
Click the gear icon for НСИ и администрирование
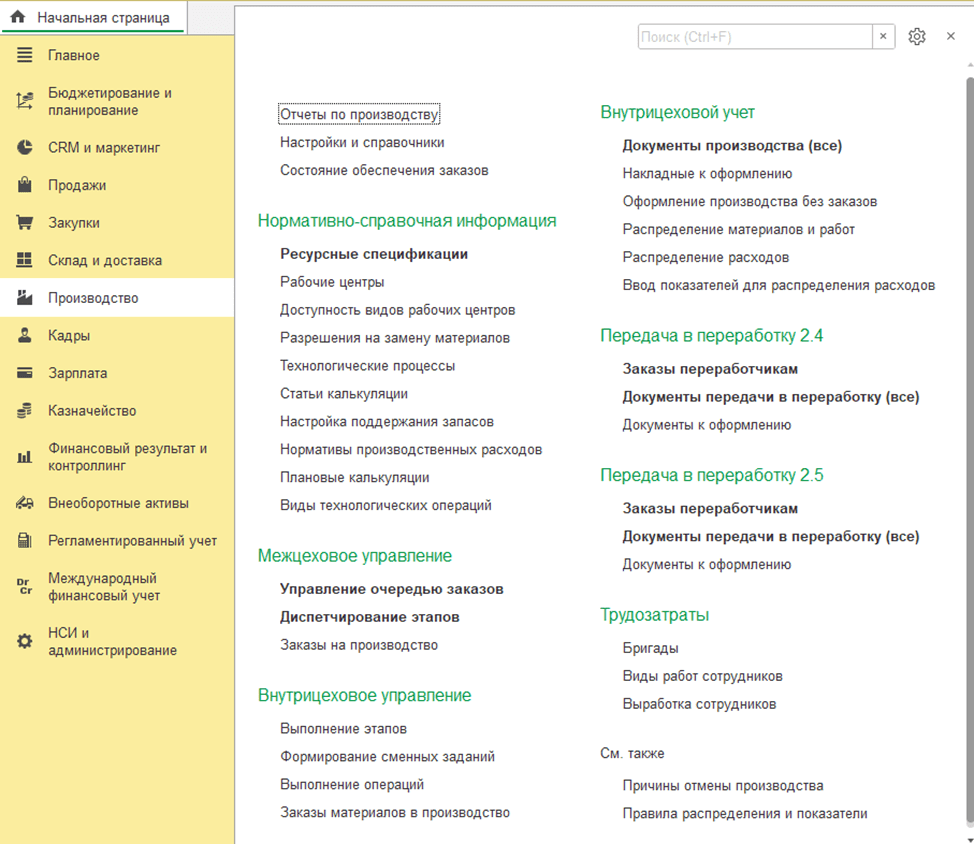(25, 641)
